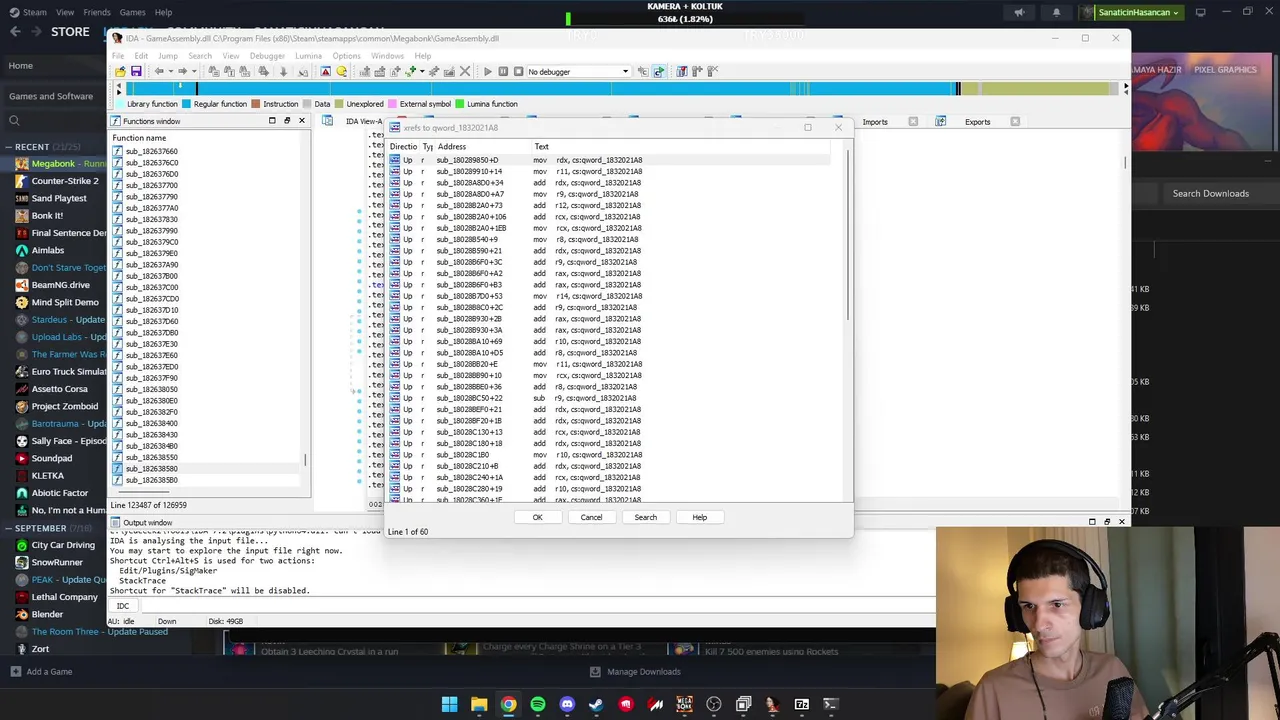
Task: Open the Jump menu in IDA
Action: click(x=167, y=56)
